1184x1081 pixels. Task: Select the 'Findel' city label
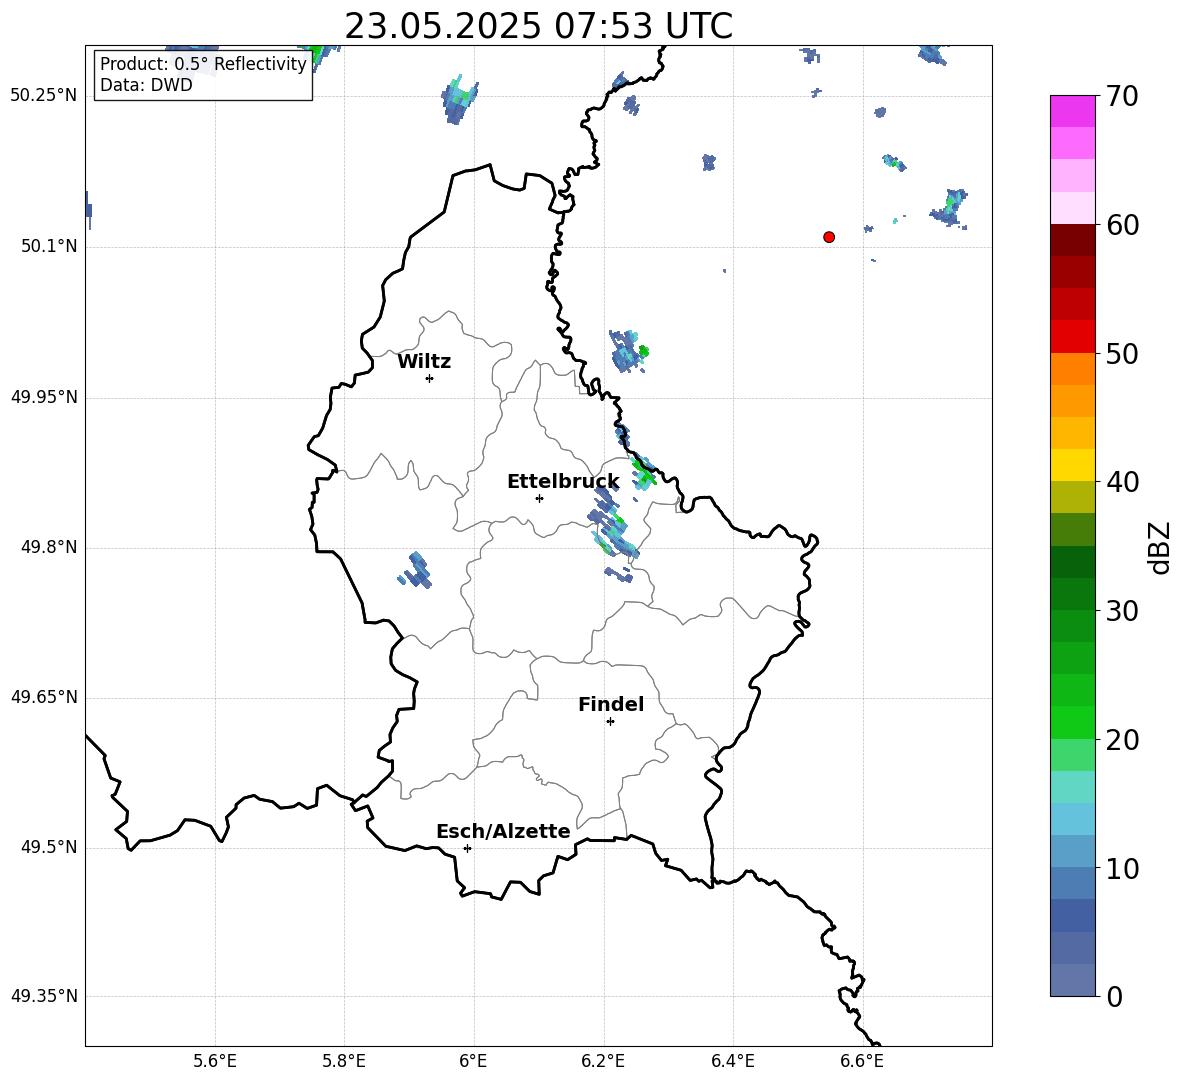click(611, 704)
